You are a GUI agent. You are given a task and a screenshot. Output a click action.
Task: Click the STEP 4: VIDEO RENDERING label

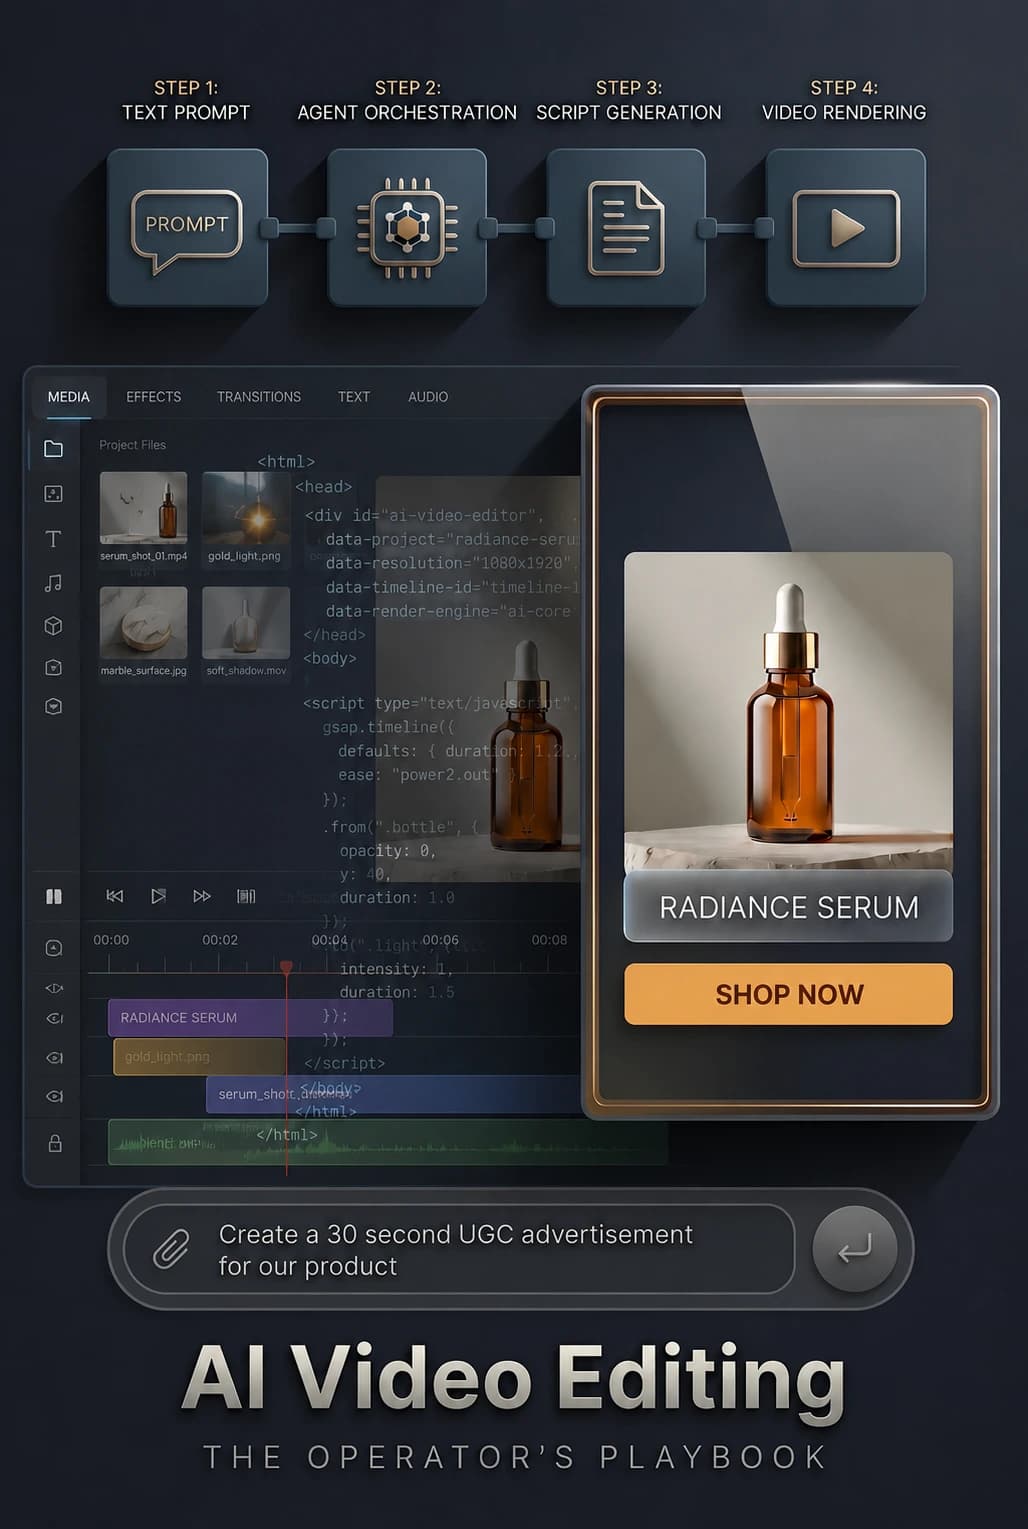844,100
